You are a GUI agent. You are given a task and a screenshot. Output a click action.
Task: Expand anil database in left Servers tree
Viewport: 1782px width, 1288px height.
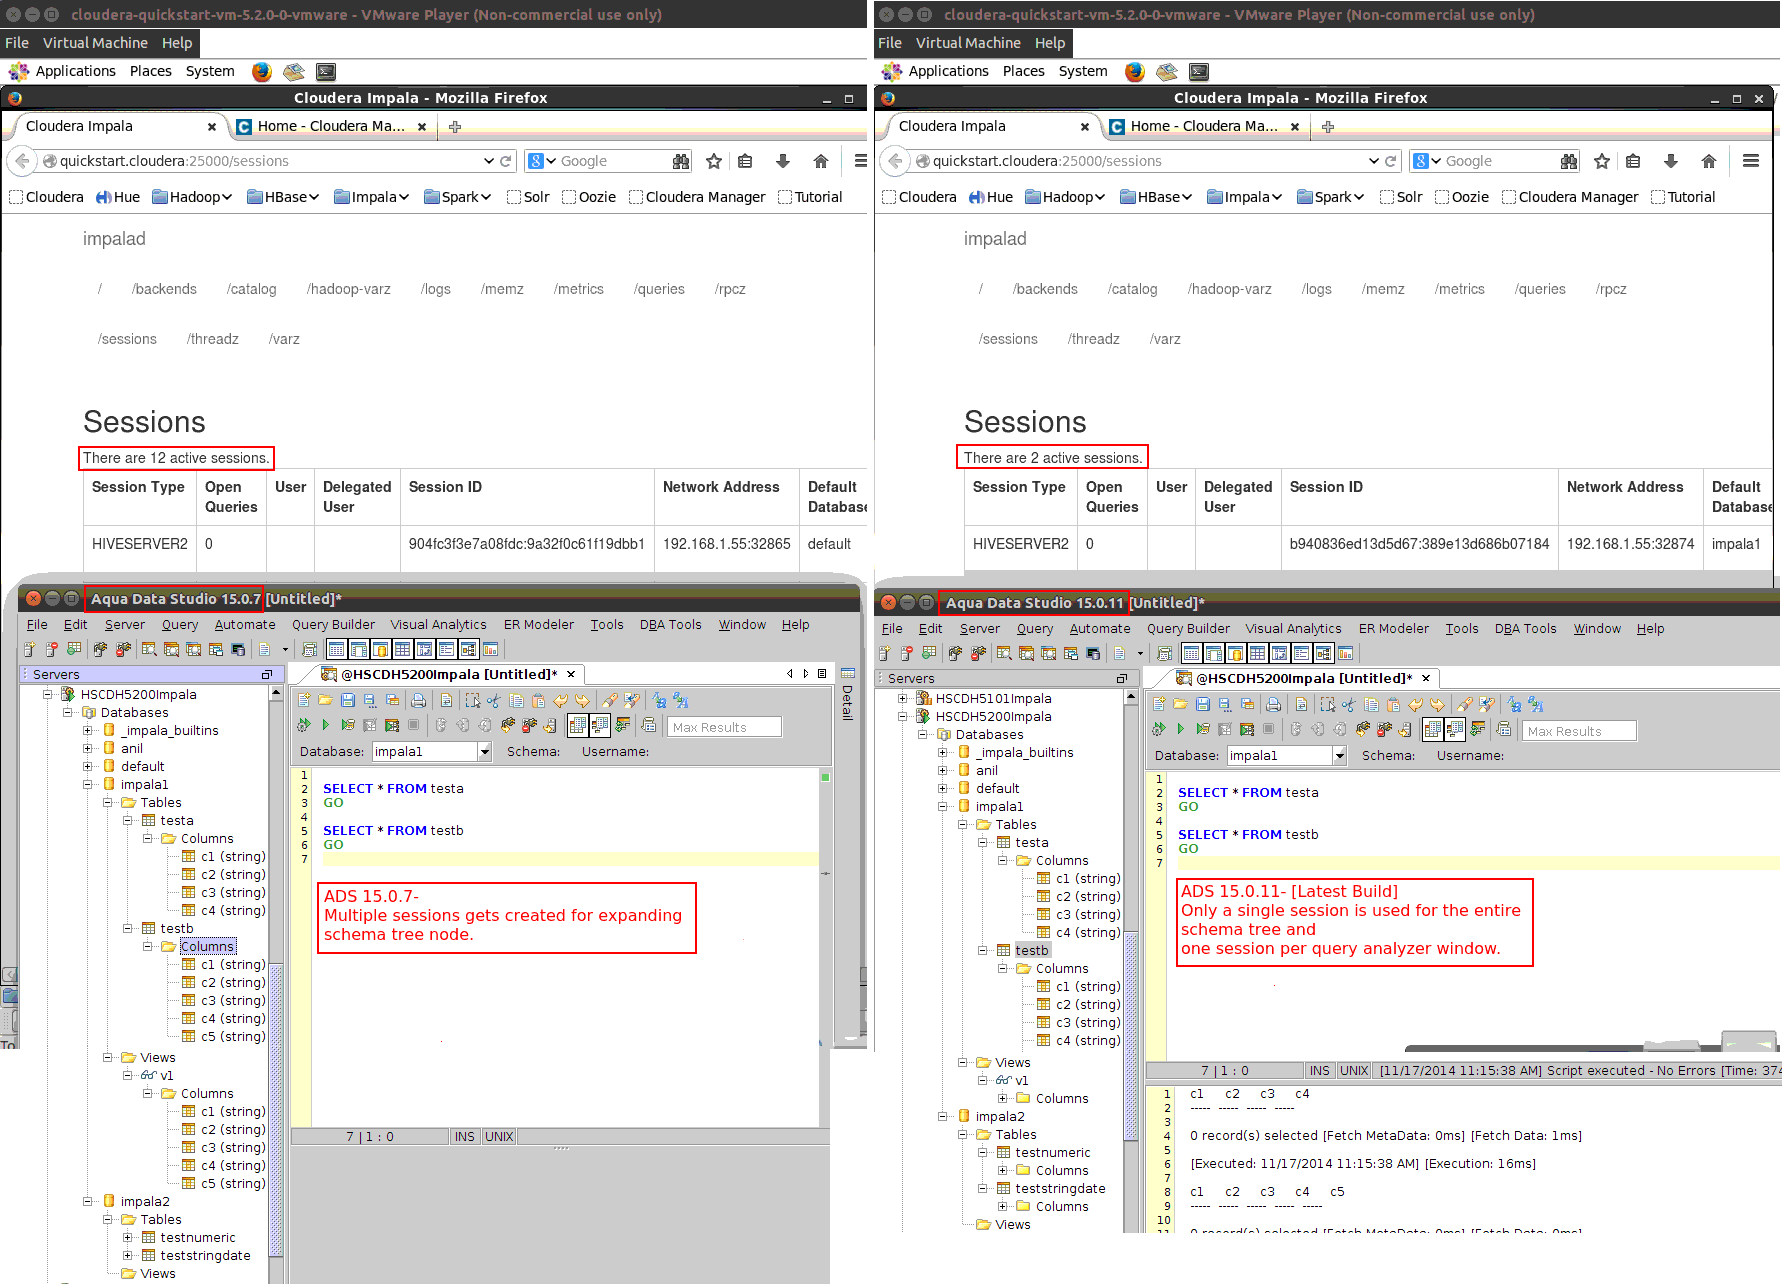[88, 749]
